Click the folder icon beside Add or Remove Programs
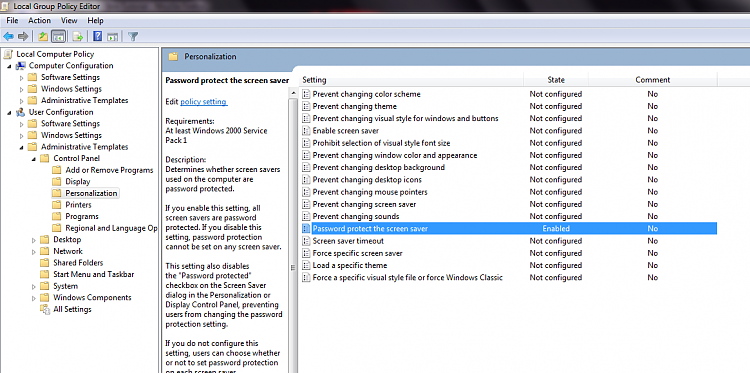Viewport: 750px width, 373px height. [57, 170]
